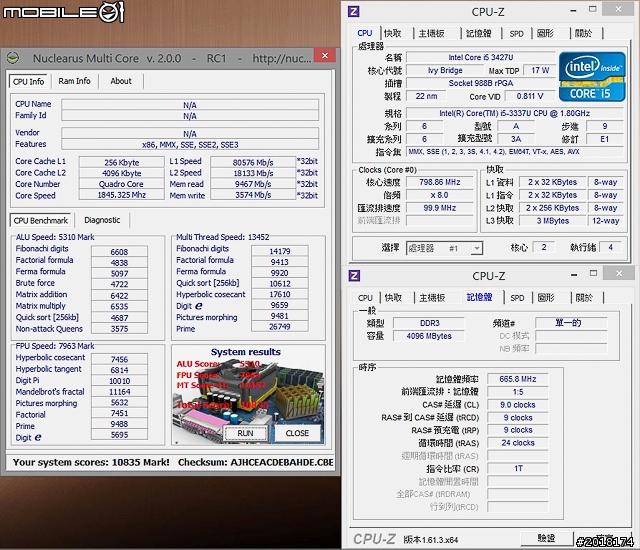Click the Intel Core i5 3427U name field

(481, 58)
